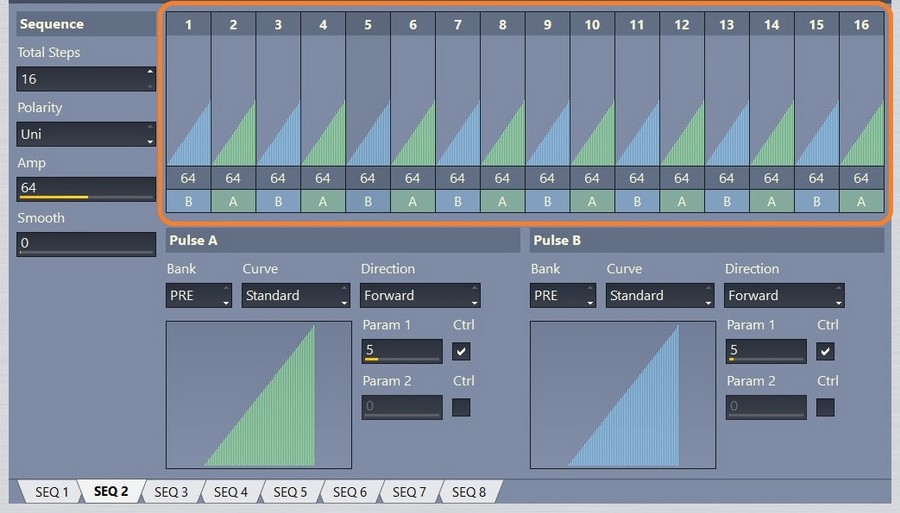The image size is (900, 513).
Task: Open the Polarity dropdown set to Uni
Action: [86, 134]
